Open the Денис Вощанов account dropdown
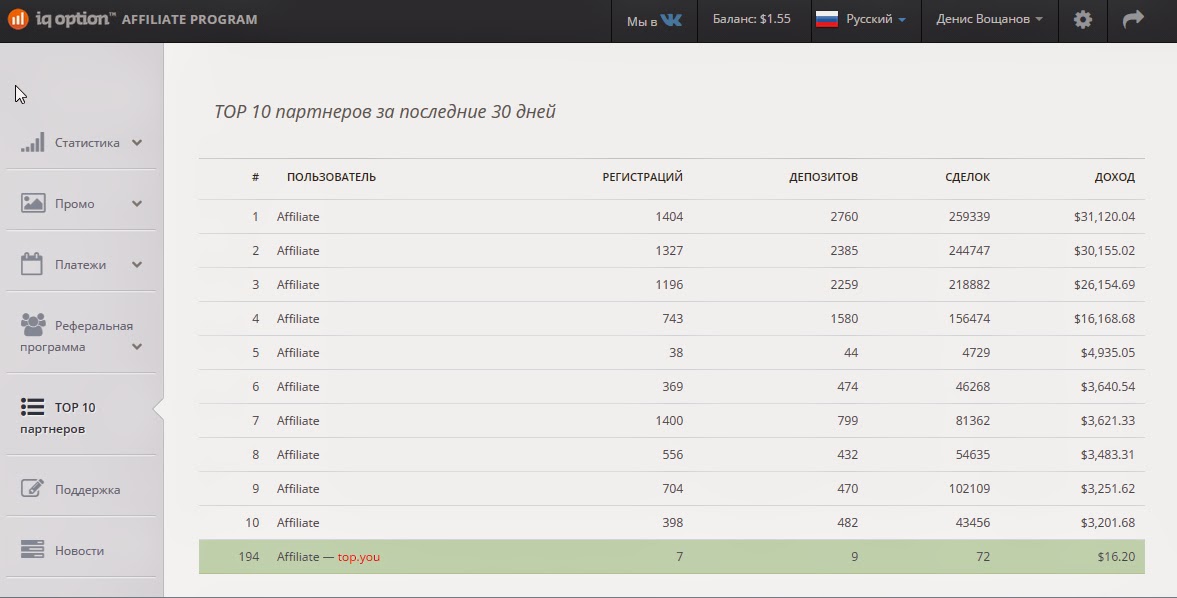 coord(989,20)
